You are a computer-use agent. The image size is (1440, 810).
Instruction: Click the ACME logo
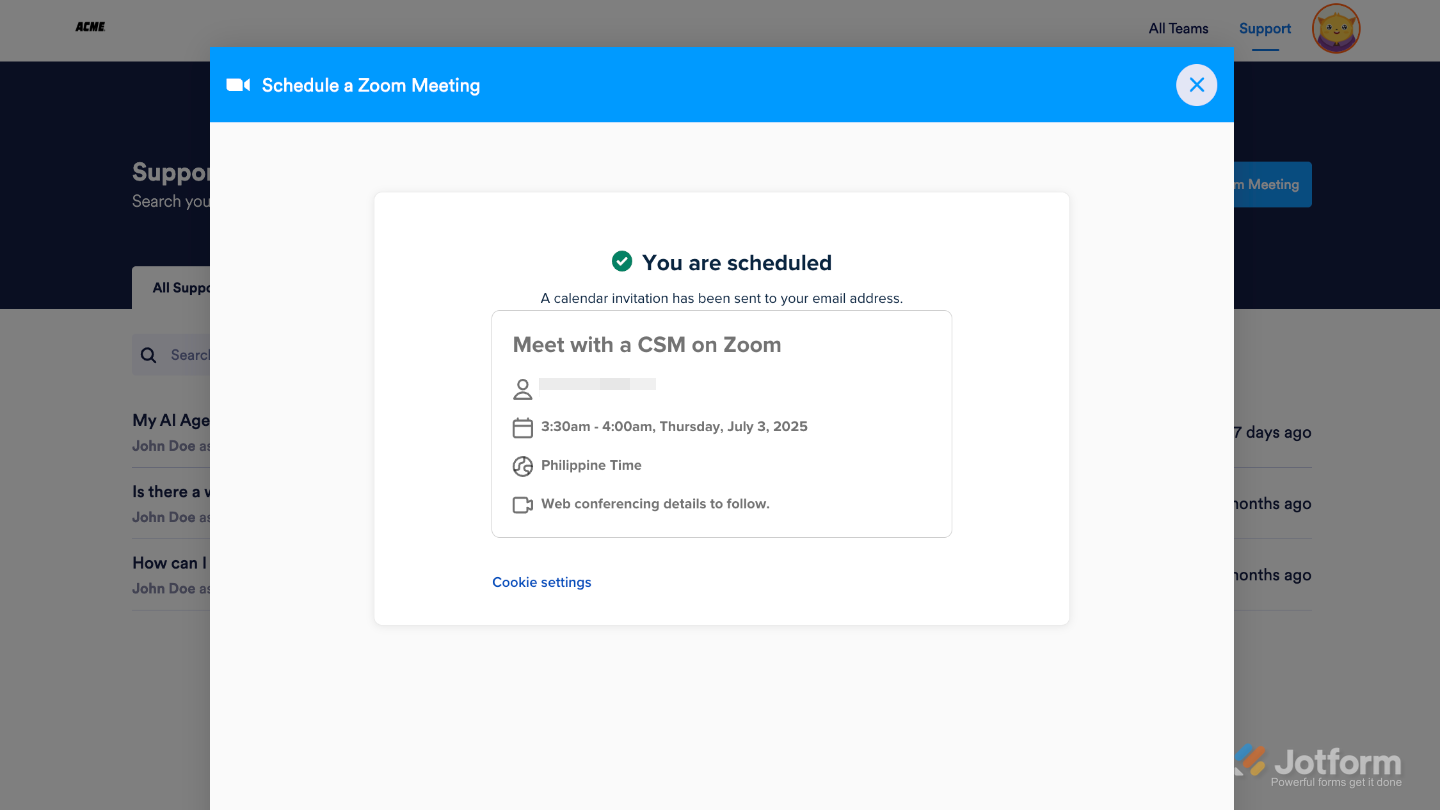[x=90, y=27]
